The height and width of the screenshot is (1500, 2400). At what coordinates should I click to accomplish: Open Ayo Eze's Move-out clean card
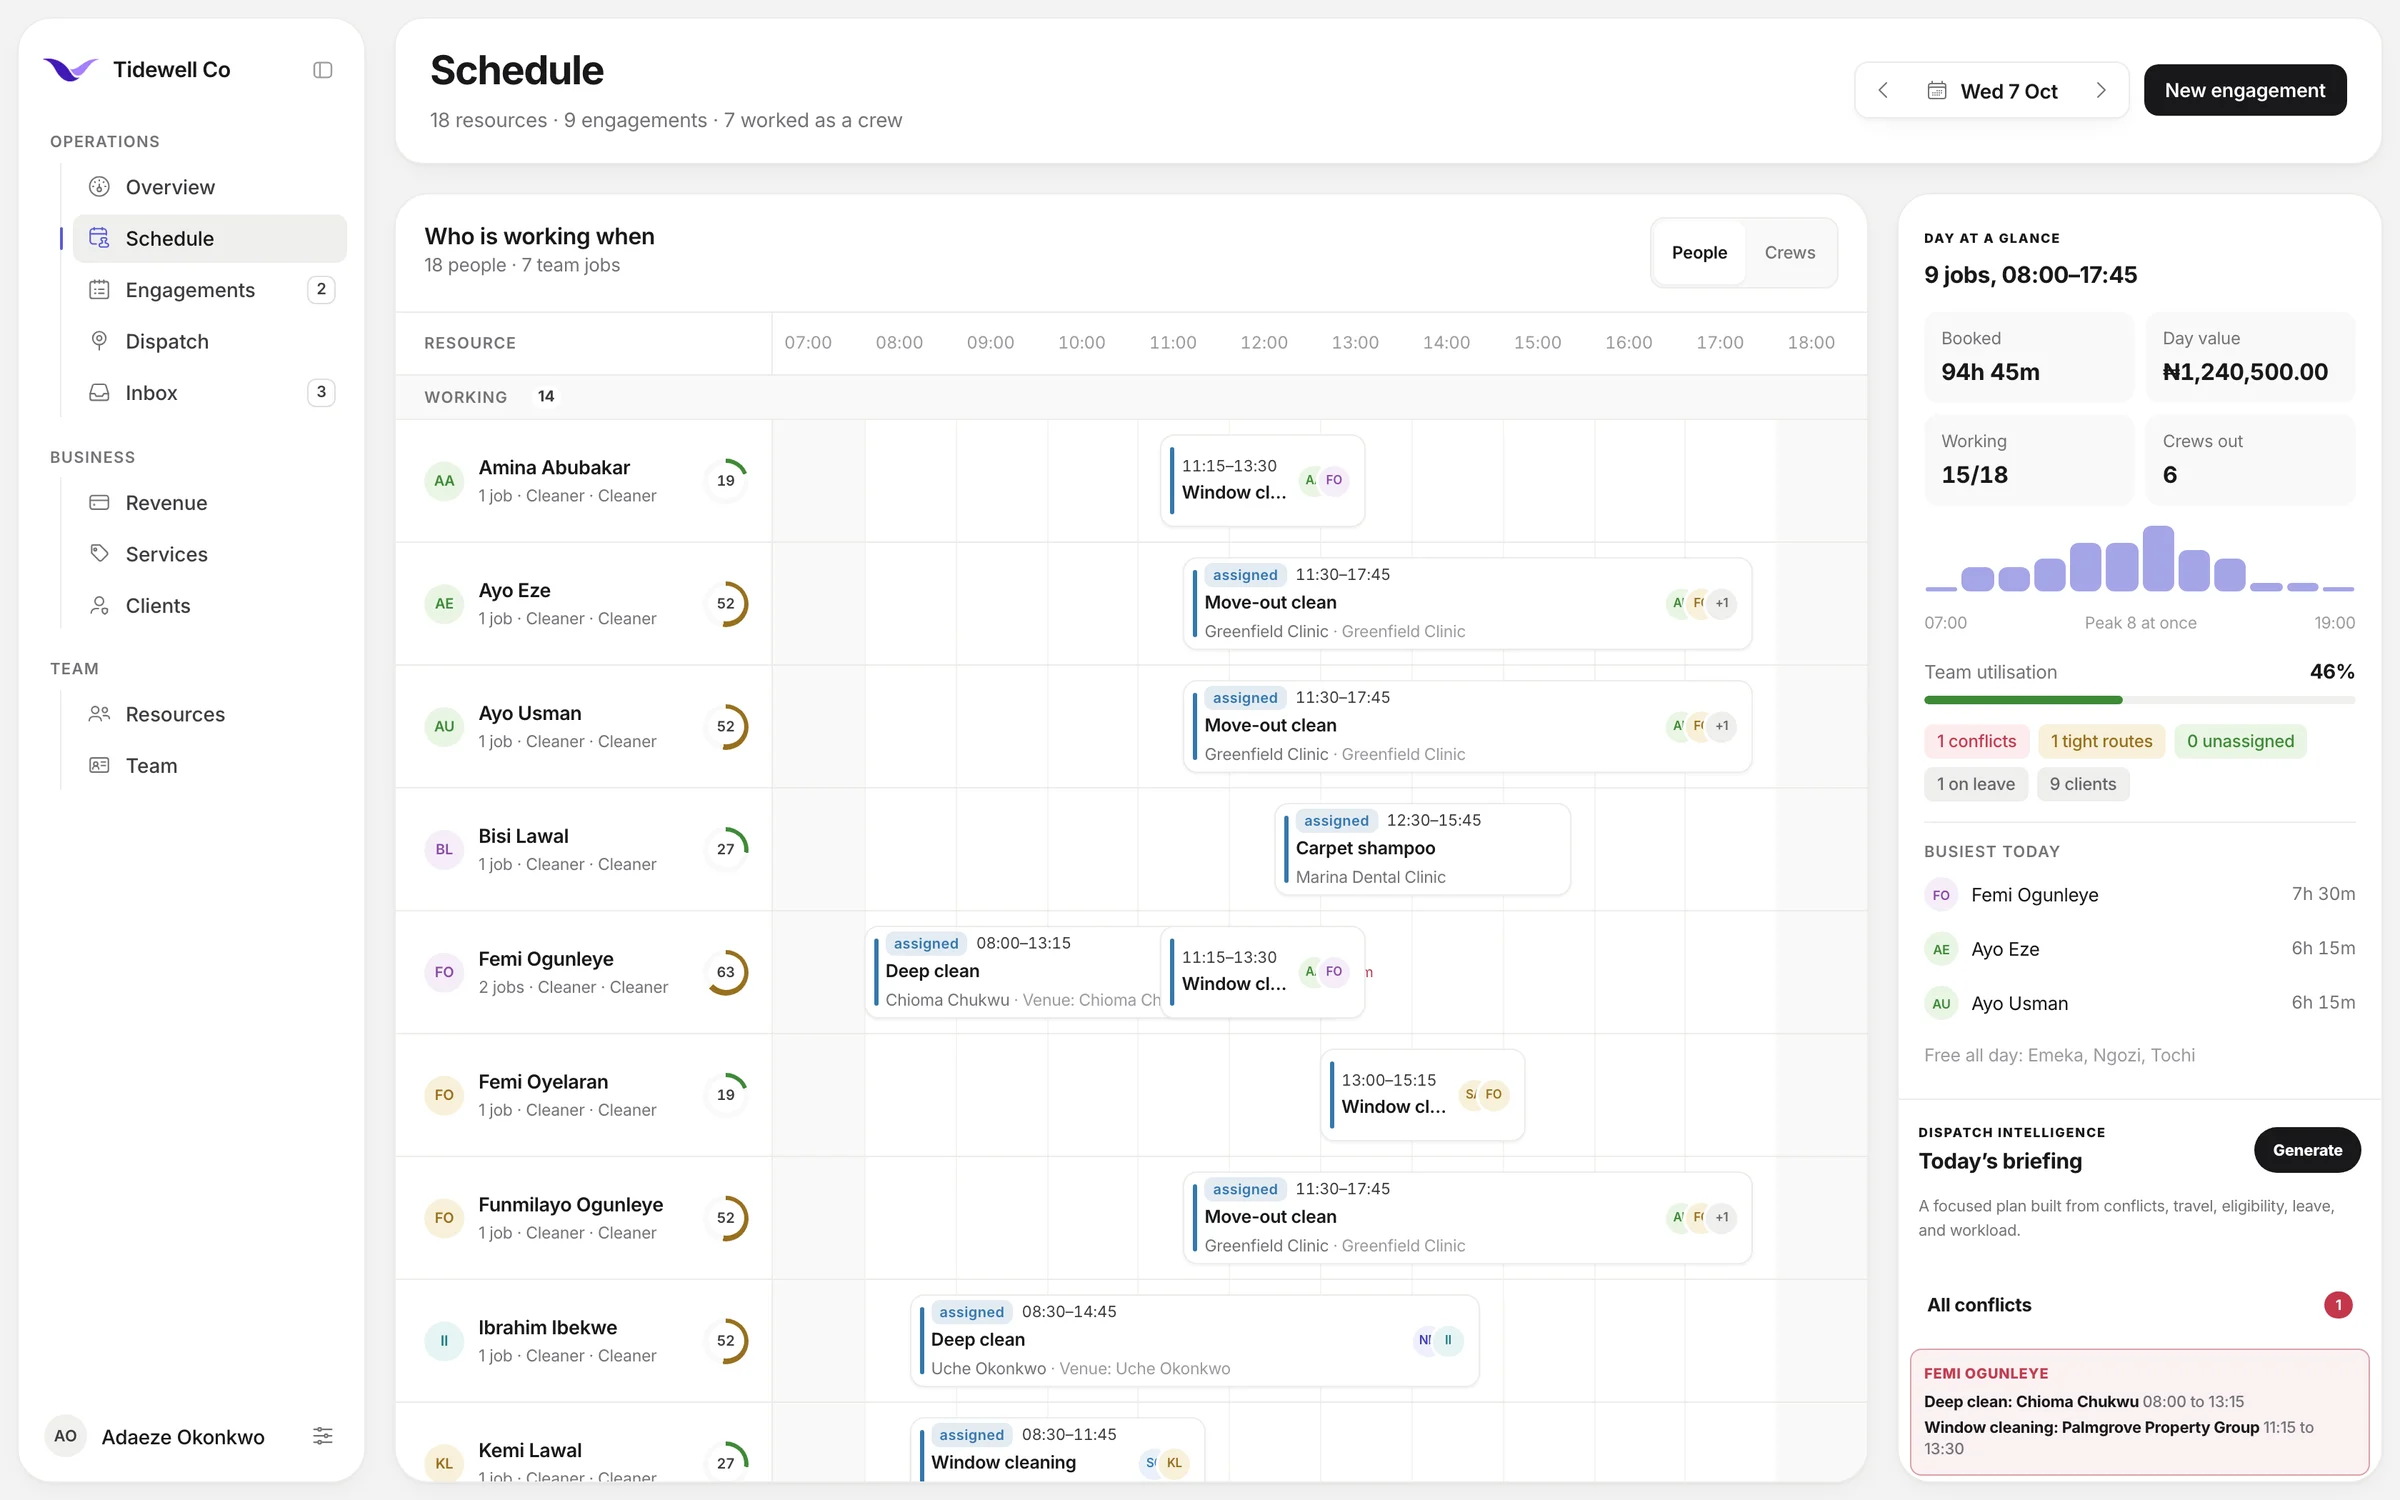tap(1467, 603)
